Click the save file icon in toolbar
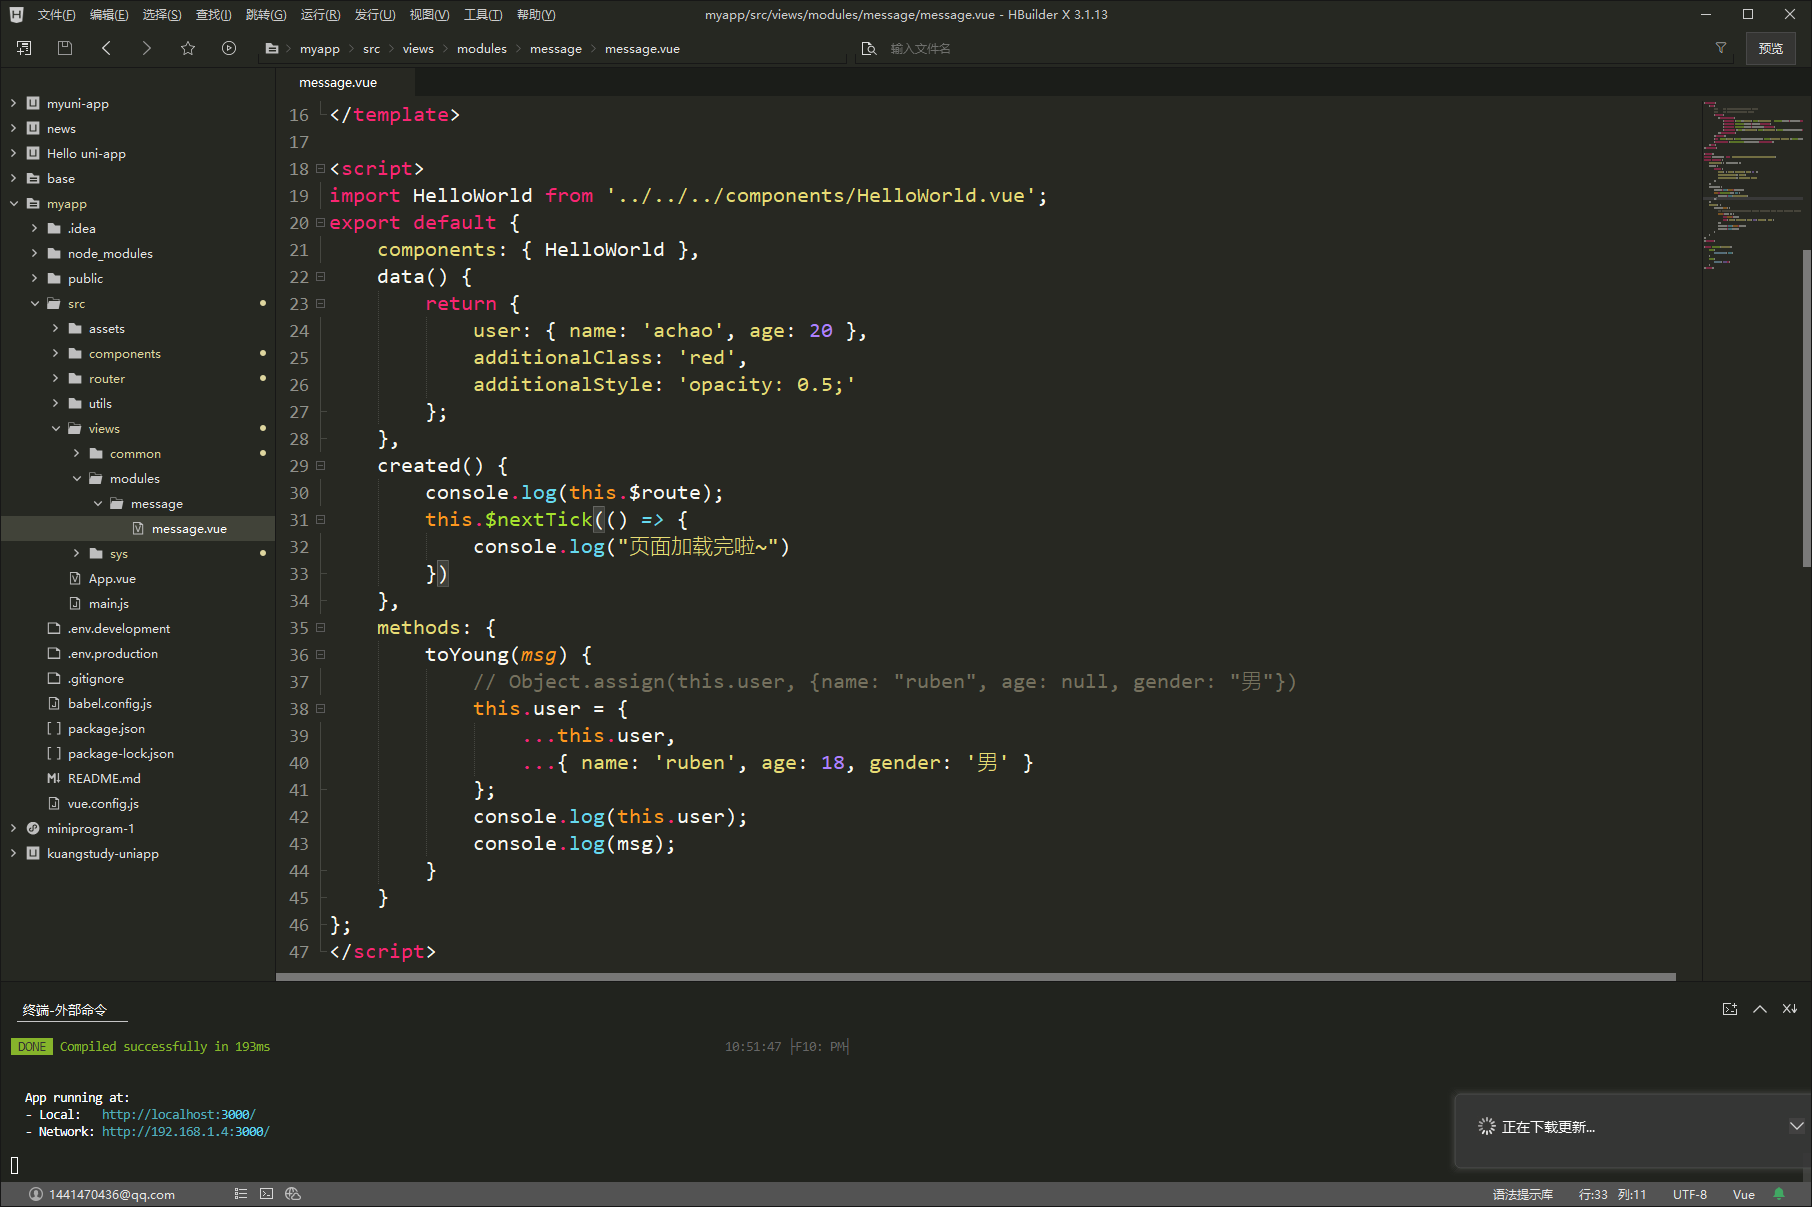 click(65, 48)
